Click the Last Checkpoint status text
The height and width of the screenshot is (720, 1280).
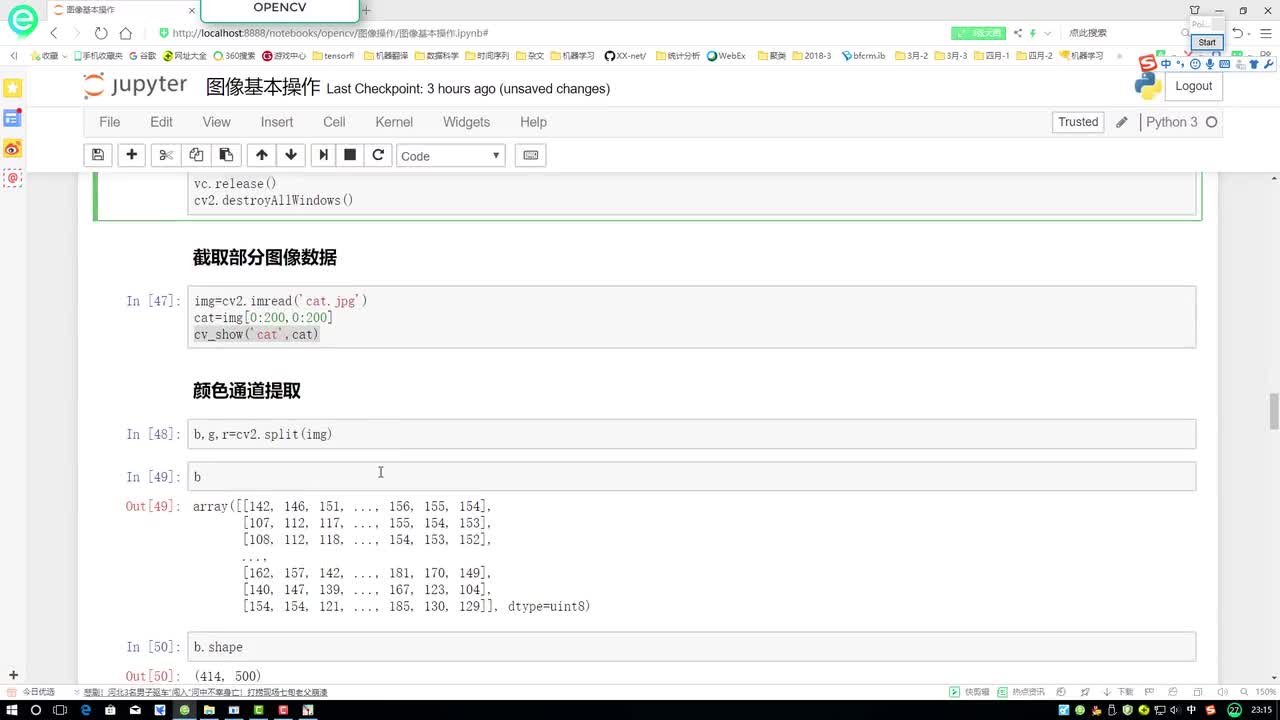pyautogui.click(x=468, y=89)
